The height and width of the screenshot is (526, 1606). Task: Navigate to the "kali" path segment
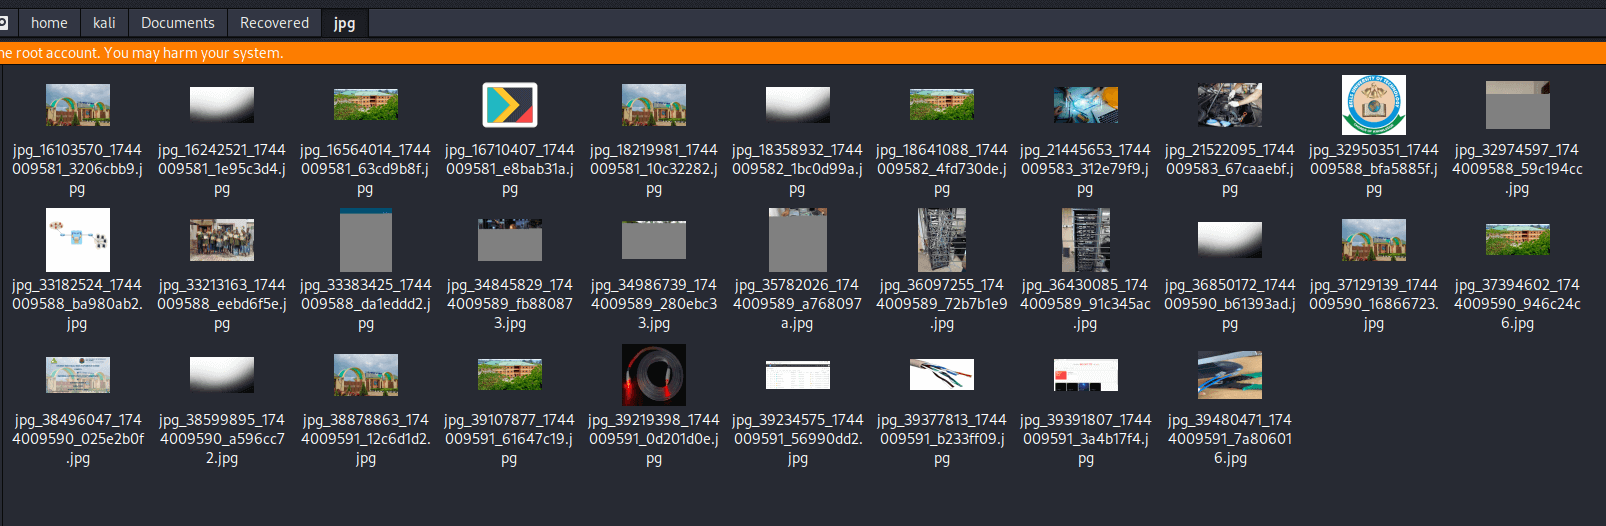pos(104,22)
